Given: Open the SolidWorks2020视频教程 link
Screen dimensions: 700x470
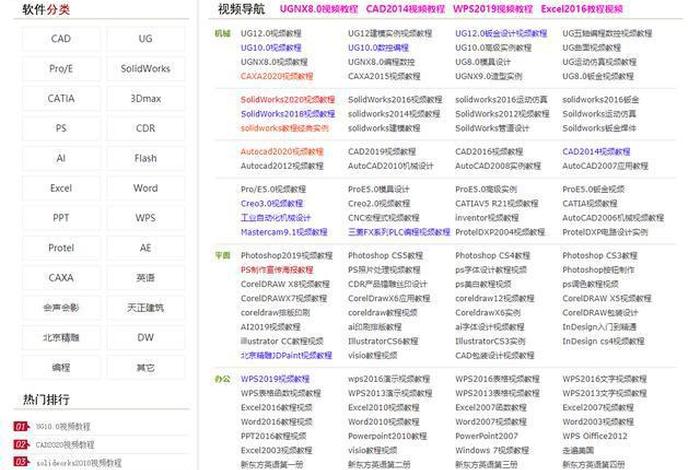Looking at the screenshot, I should coord(288,100).
